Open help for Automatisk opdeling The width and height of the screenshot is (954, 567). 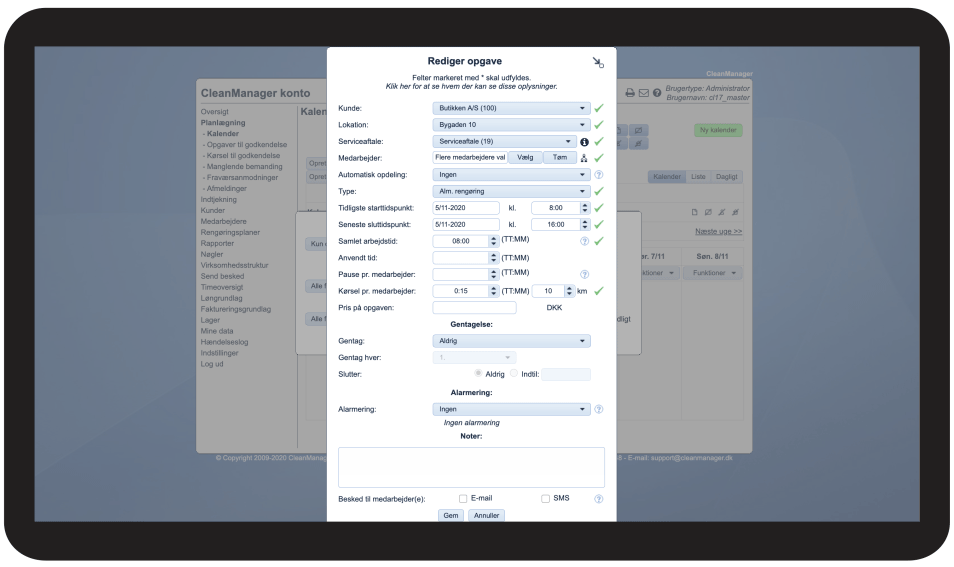(599, 175)
